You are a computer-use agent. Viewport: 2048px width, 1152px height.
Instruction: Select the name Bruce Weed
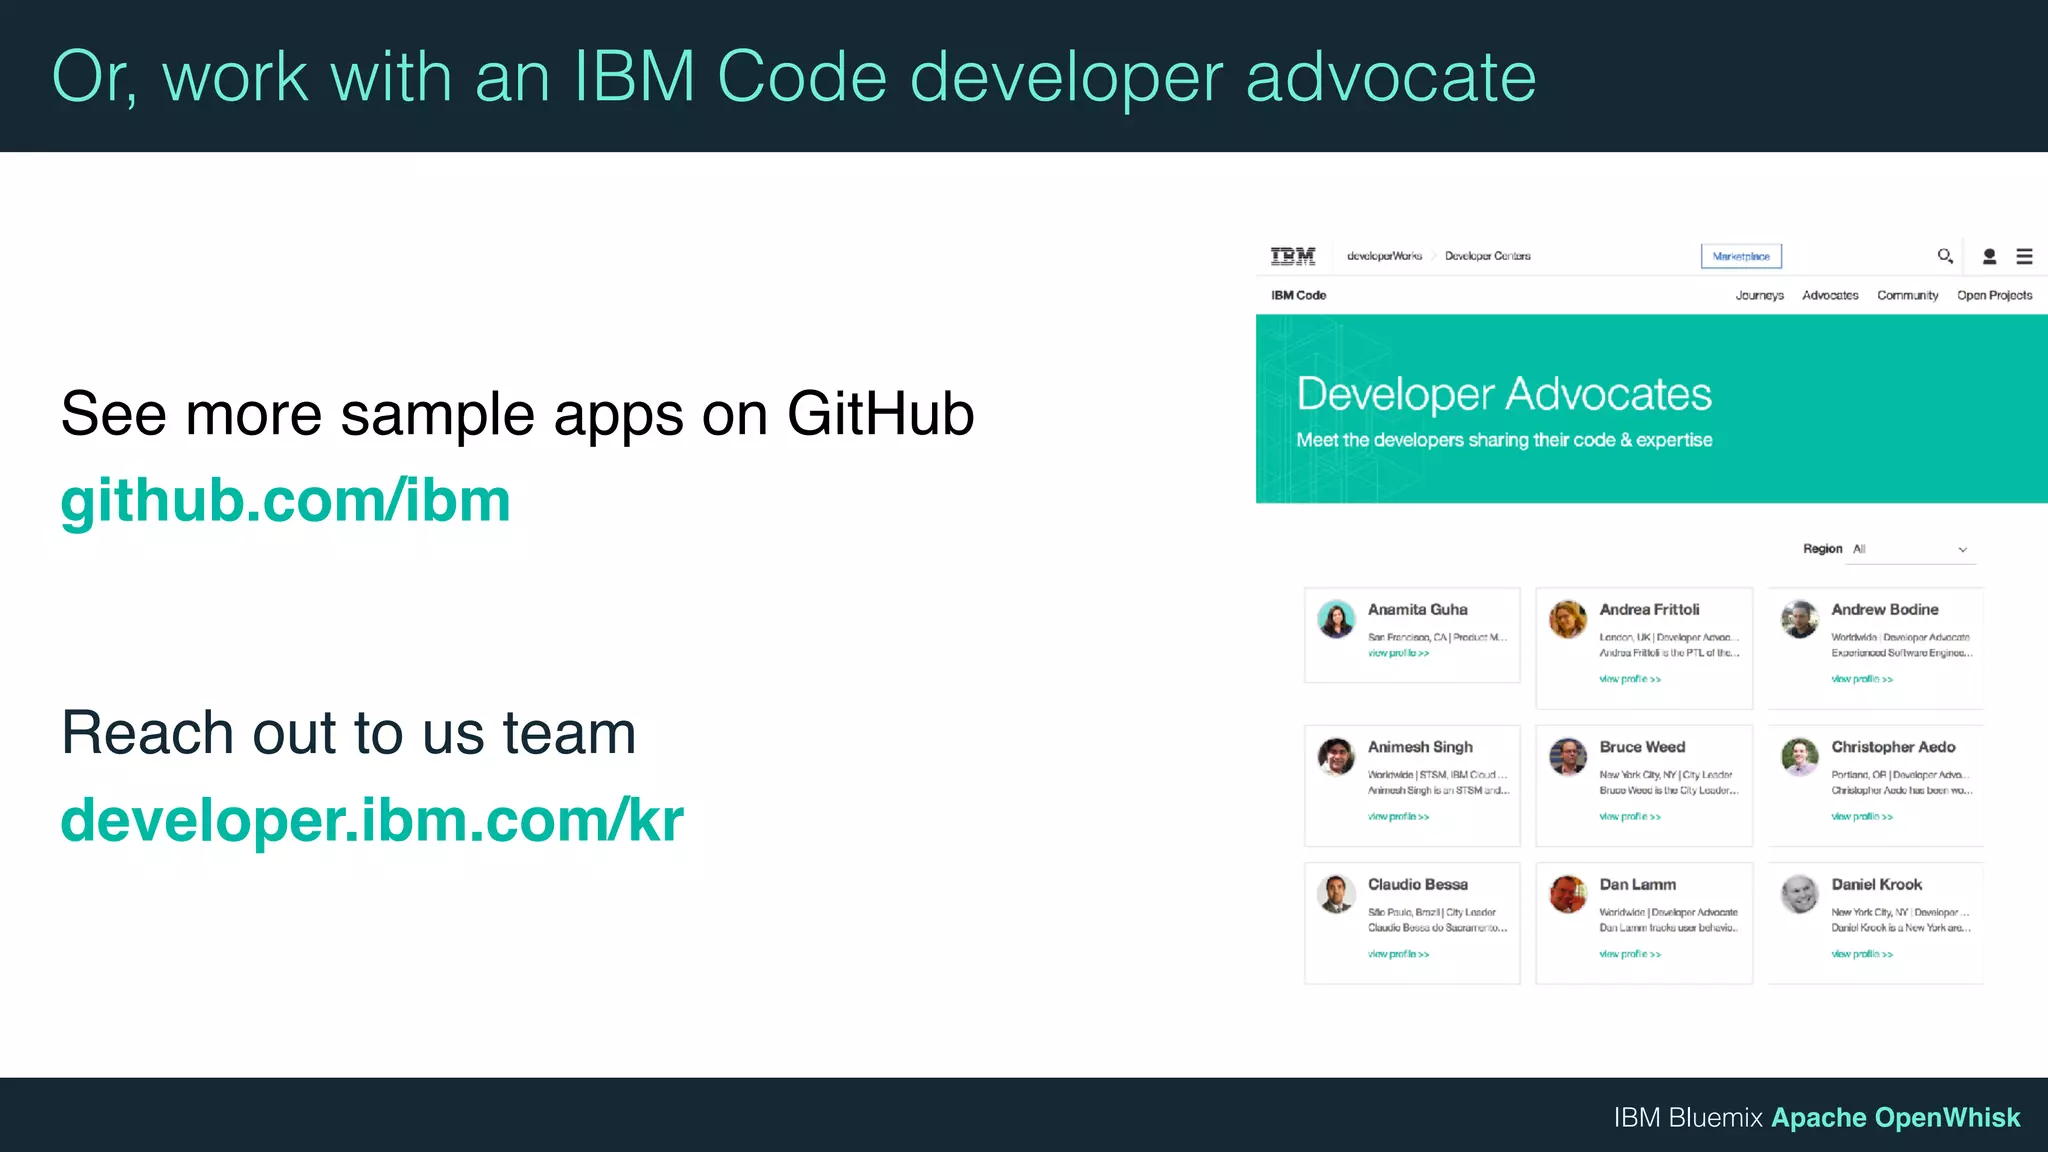click(1642, 747)
